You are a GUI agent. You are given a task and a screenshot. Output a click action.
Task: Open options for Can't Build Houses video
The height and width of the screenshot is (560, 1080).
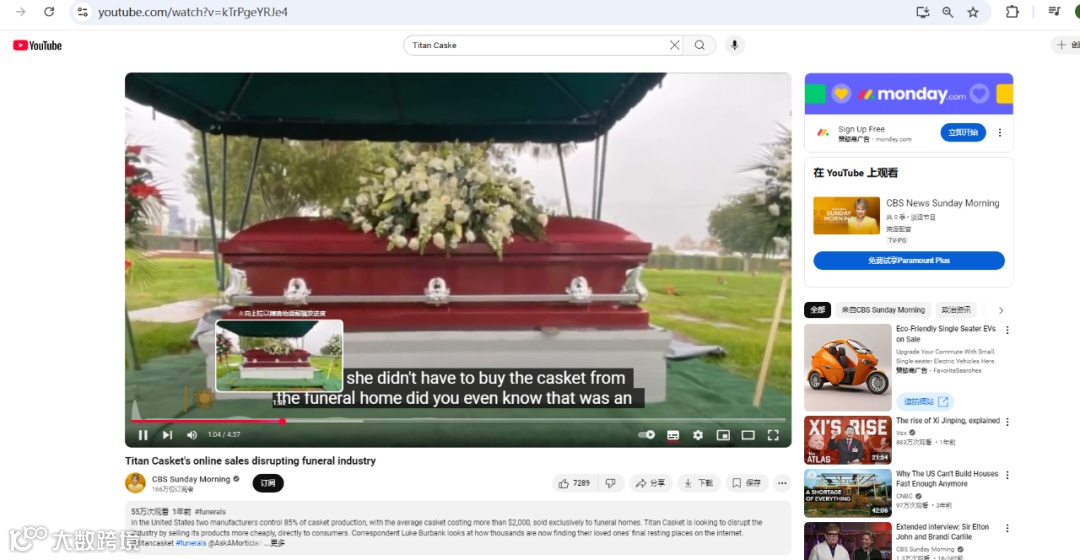[x=1007, y=475]
